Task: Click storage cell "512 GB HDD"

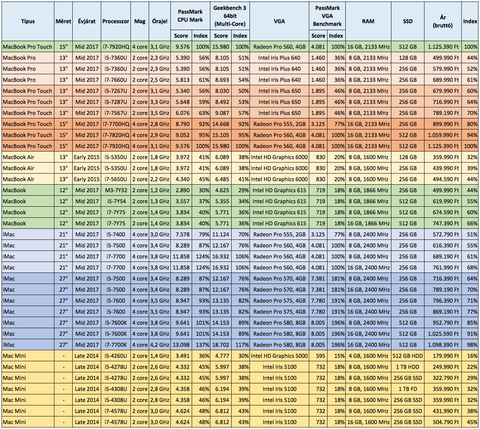Action: 408,356
